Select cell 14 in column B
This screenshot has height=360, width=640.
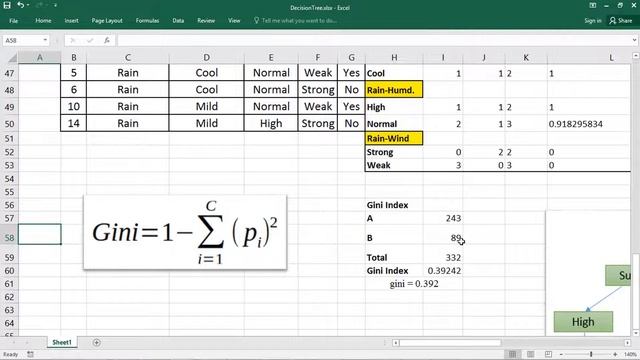(x=73, y=123)
